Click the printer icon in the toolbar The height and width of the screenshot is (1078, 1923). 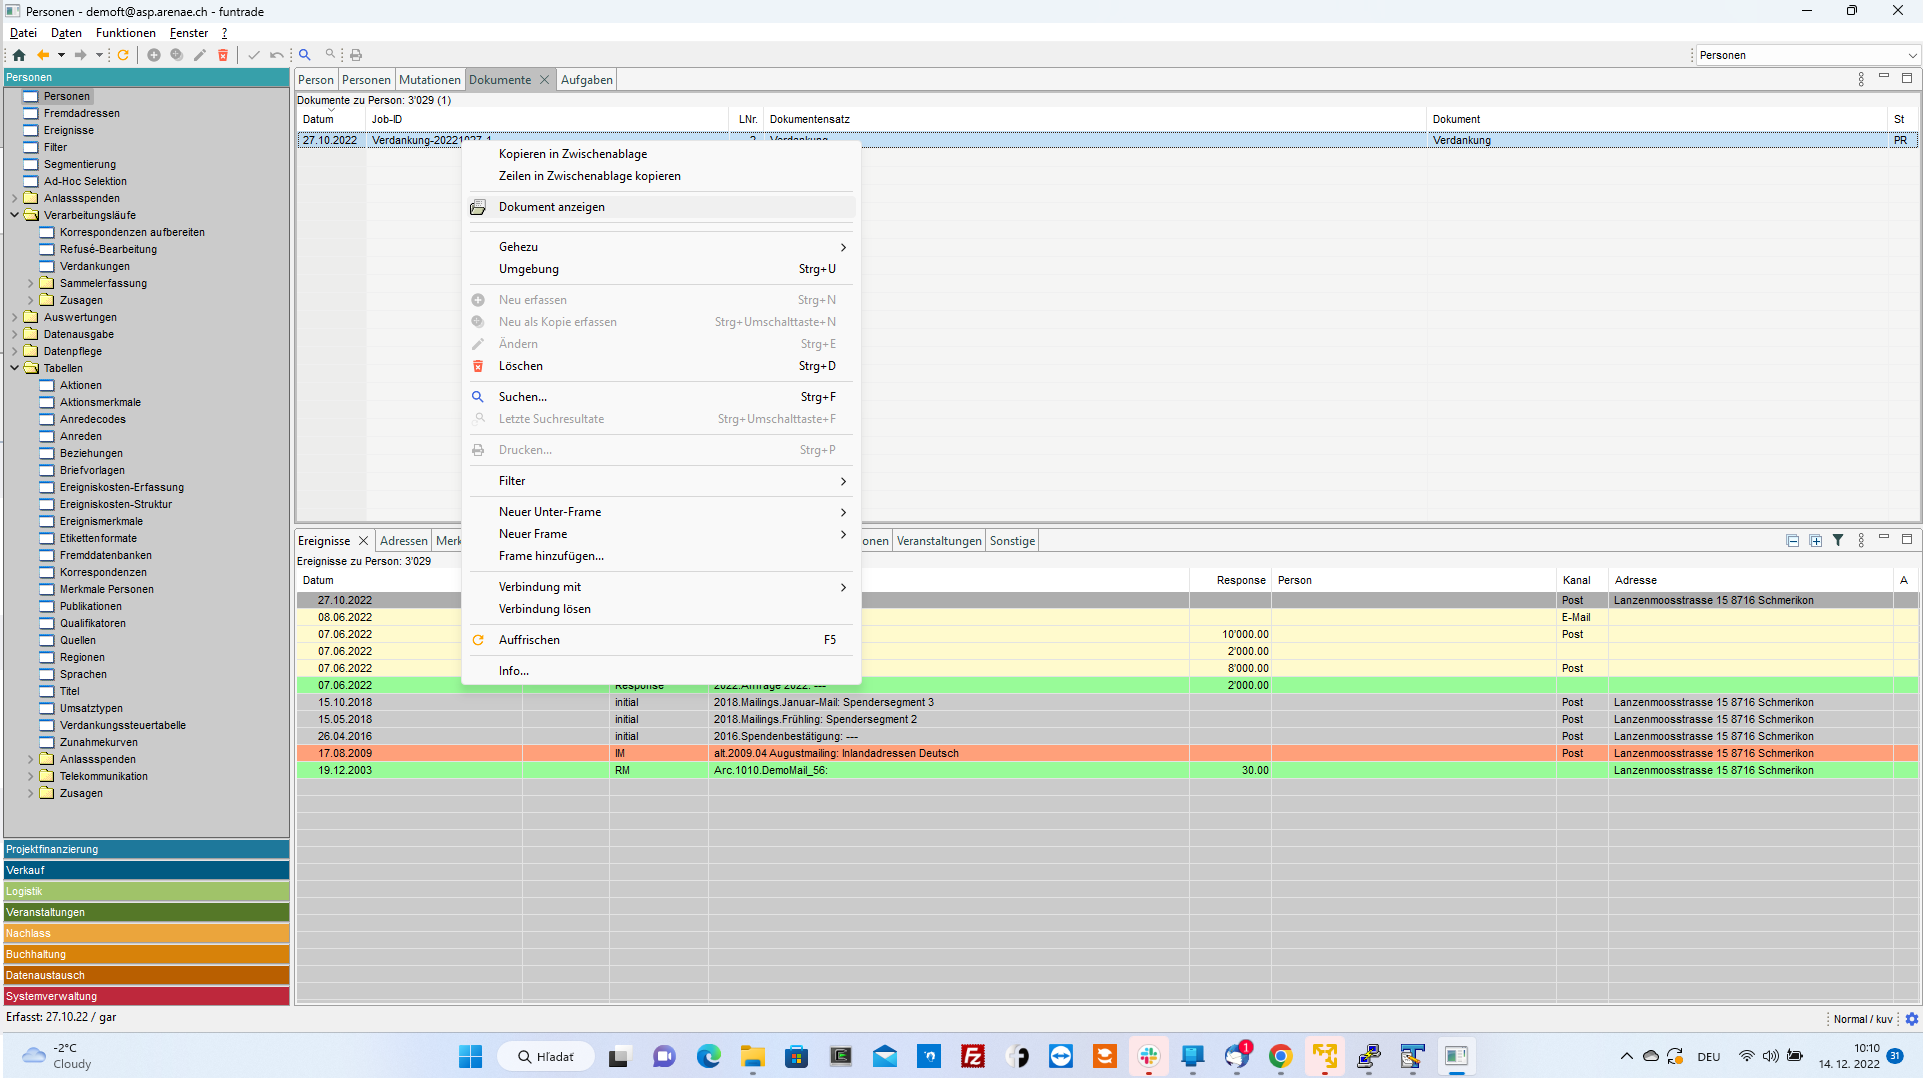tap(356, 55)
